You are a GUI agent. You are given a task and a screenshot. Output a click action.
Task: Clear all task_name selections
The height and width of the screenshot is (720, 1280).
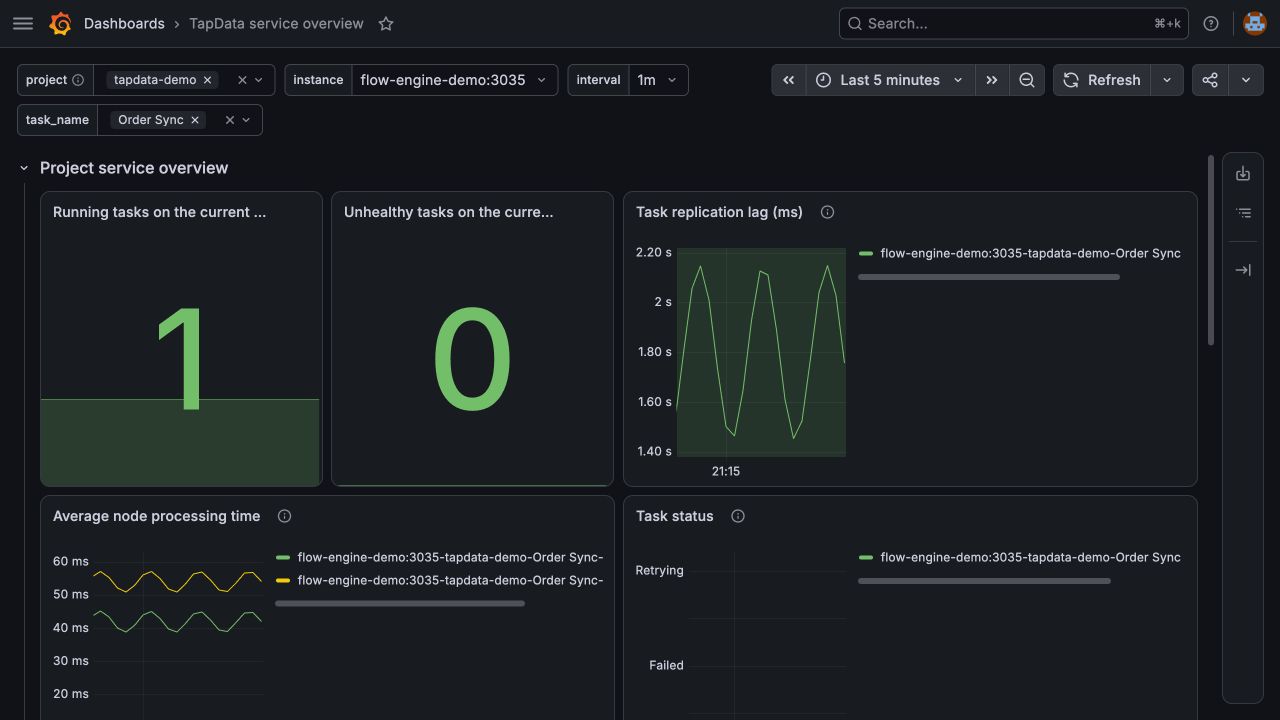coord(229,120)
